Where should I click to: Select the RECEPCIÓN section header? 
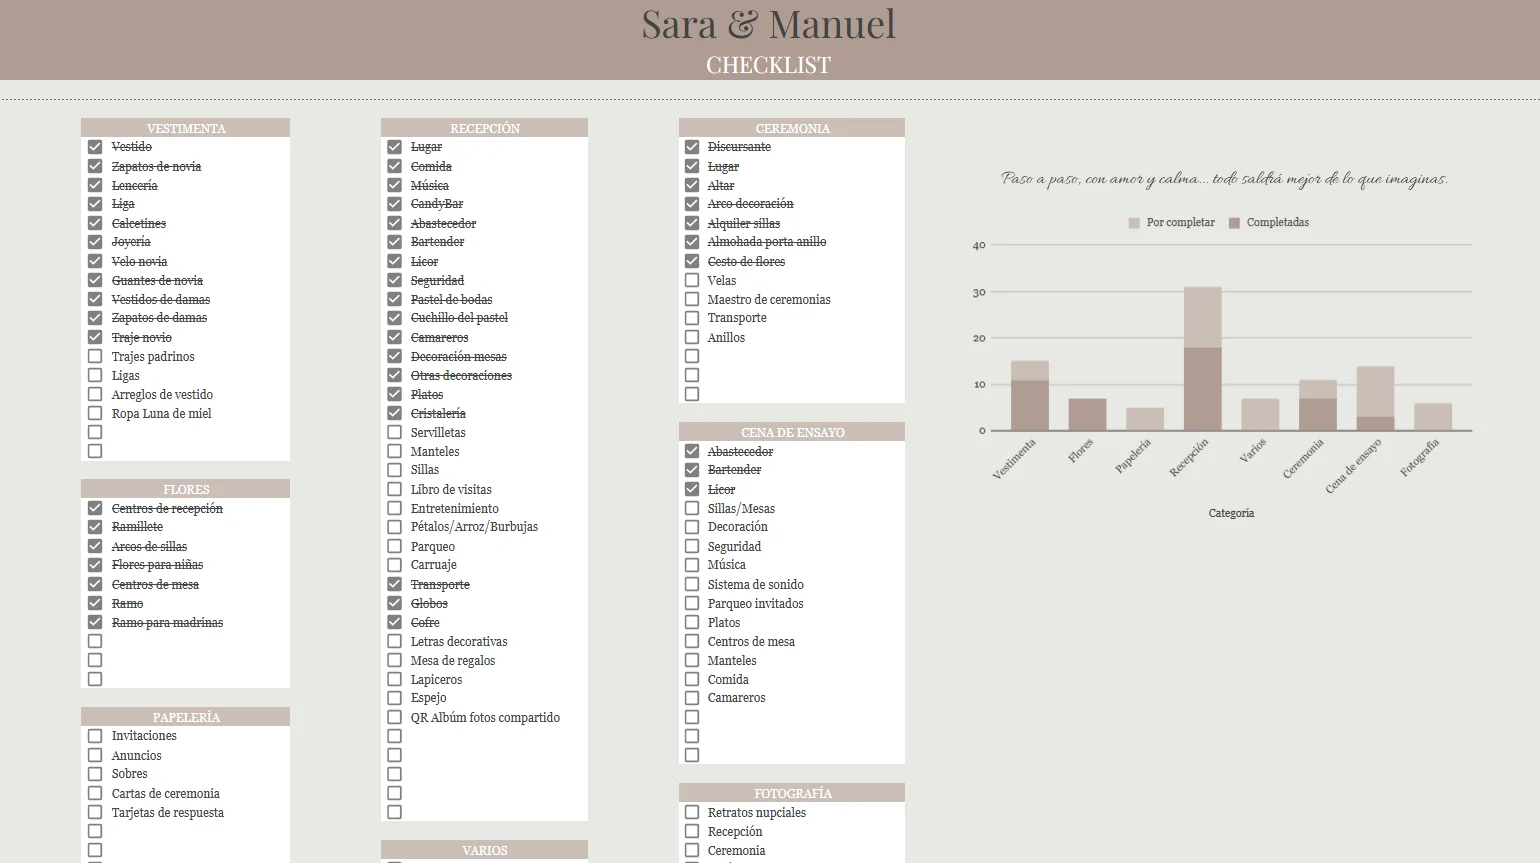click(x=484, y=128)
